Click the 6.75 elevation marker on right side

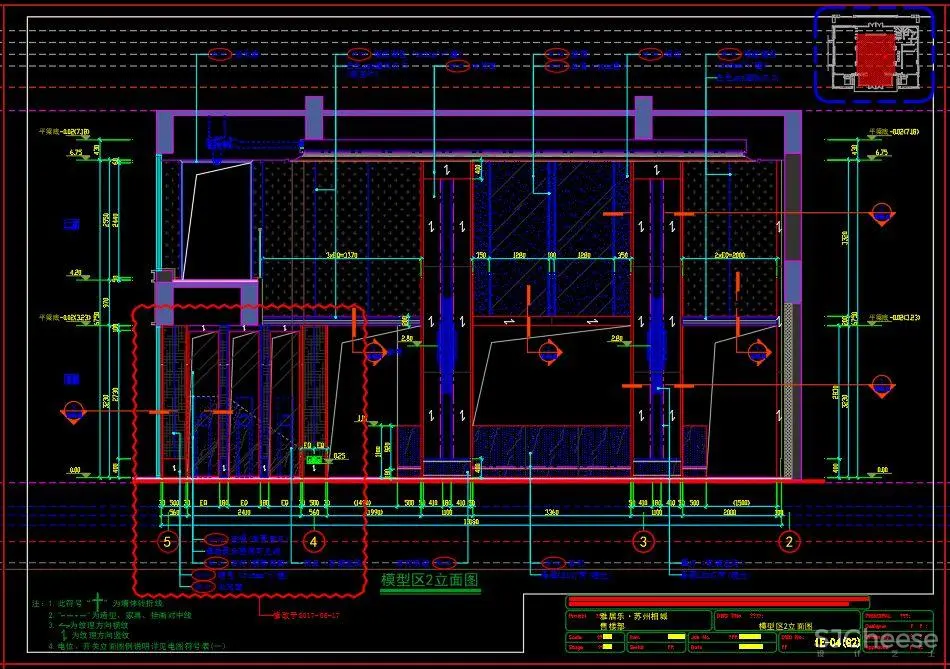[881, 153]
